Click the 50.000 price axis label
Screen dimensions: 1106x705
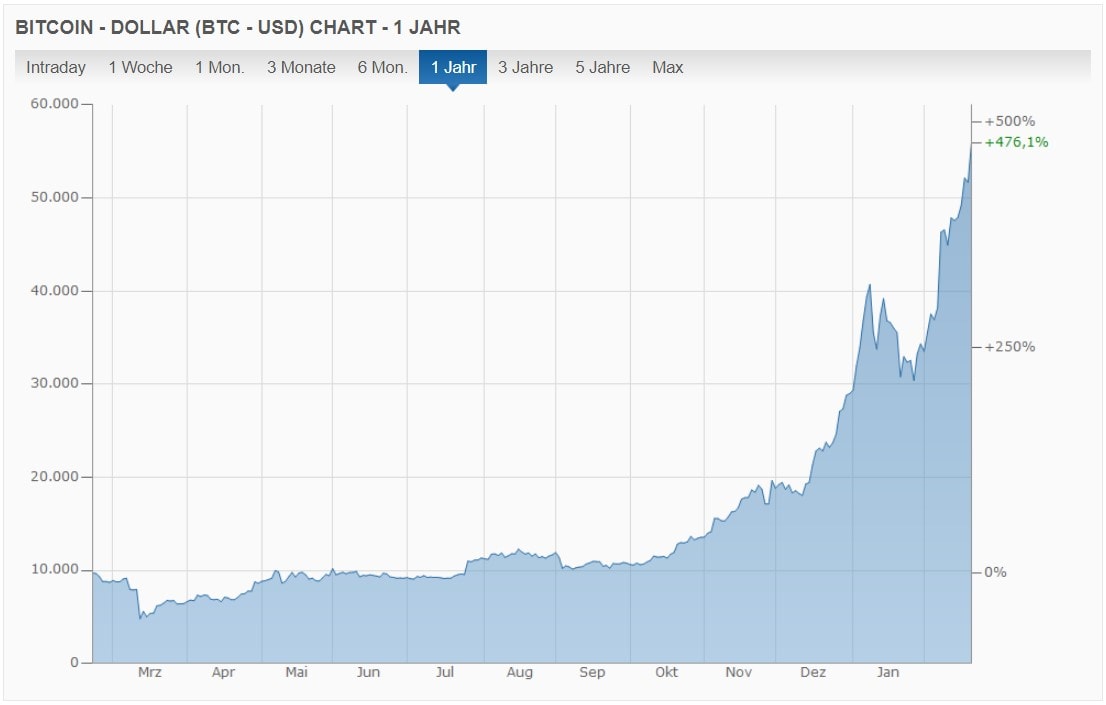click(x=54, y=197)
